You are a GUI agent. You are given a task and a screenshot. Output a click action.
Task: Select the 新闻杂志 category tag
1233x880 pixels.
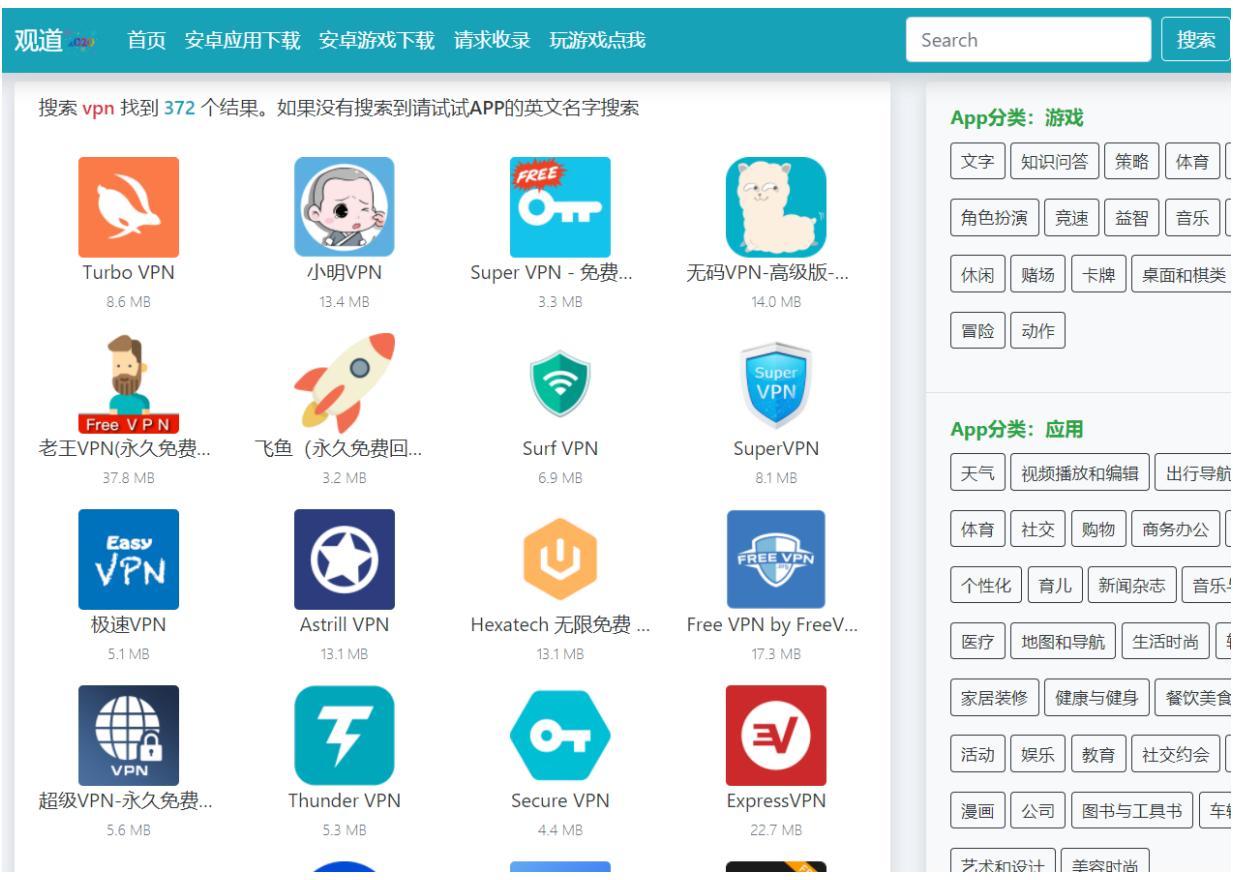1131,586
